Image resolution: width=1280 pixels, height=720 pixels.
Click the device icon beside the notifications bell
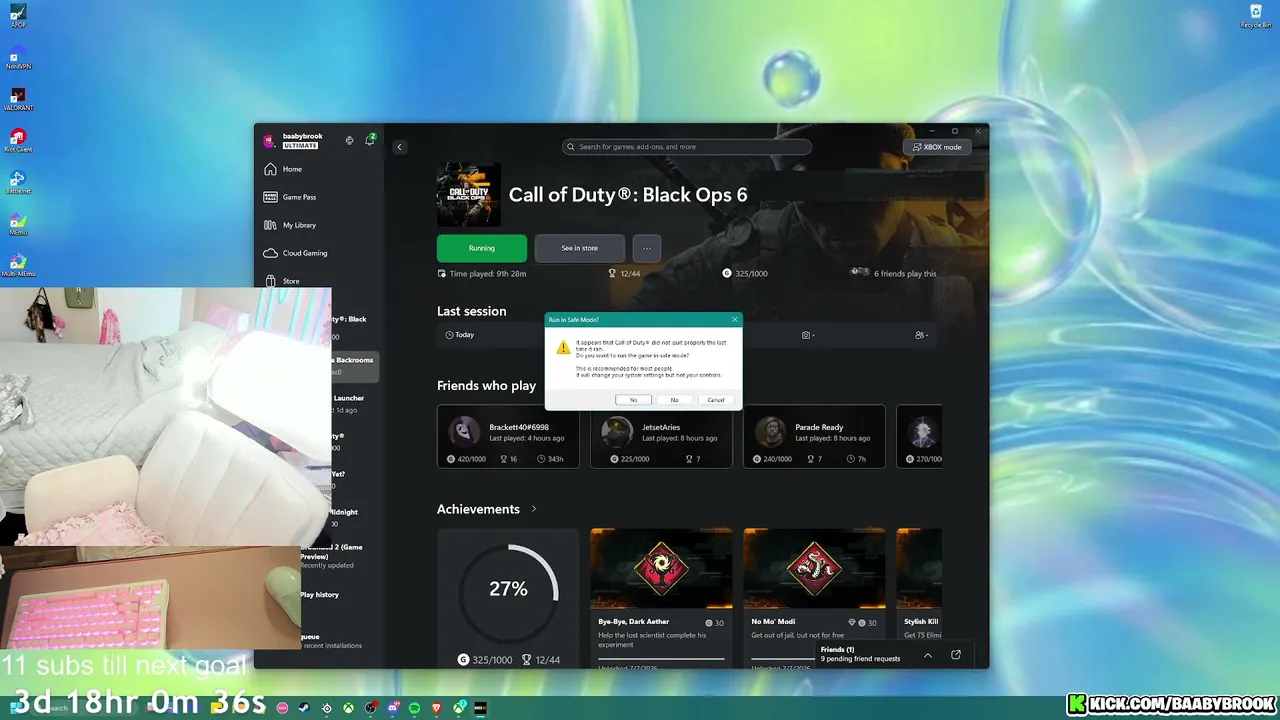[x=349, y=140]
